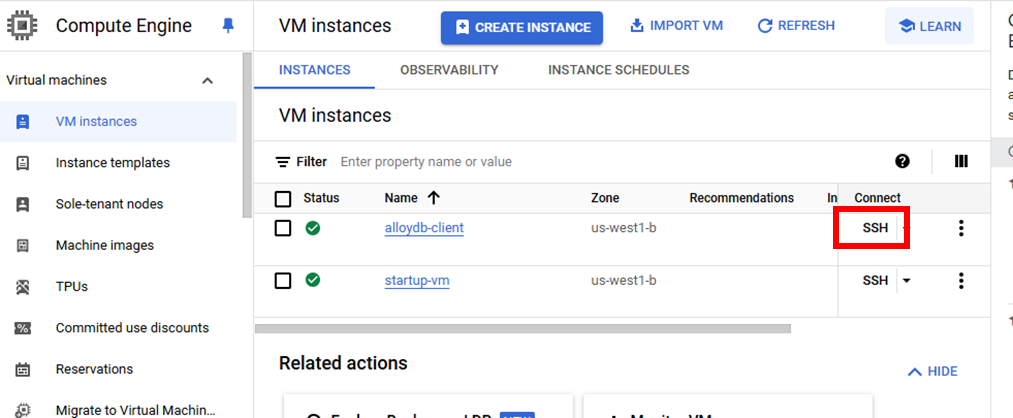The width and height of the screenshot is (1013, 418).
Task: Open the filter help question-mark icon
Action: click(x=903, y=162)
